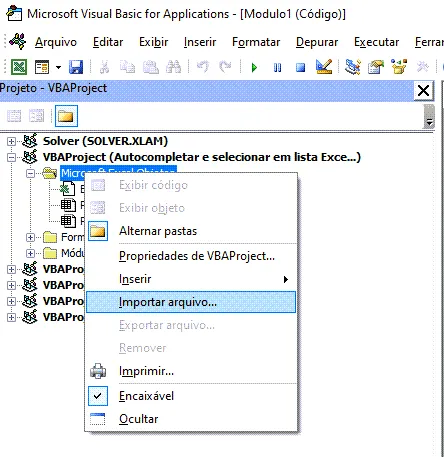The image size is (444, 457).
Task: Open the Depurar menu
Action: click(317, 42)
